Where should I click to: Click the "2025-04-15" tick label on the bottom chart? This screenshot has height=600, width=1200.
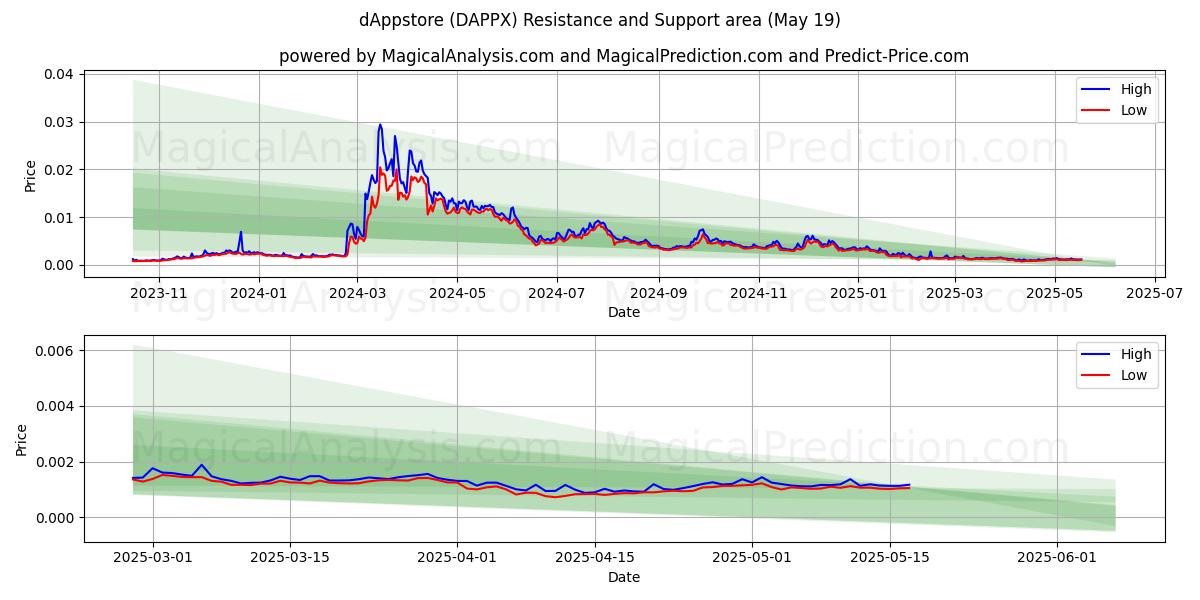pos(594,558)
